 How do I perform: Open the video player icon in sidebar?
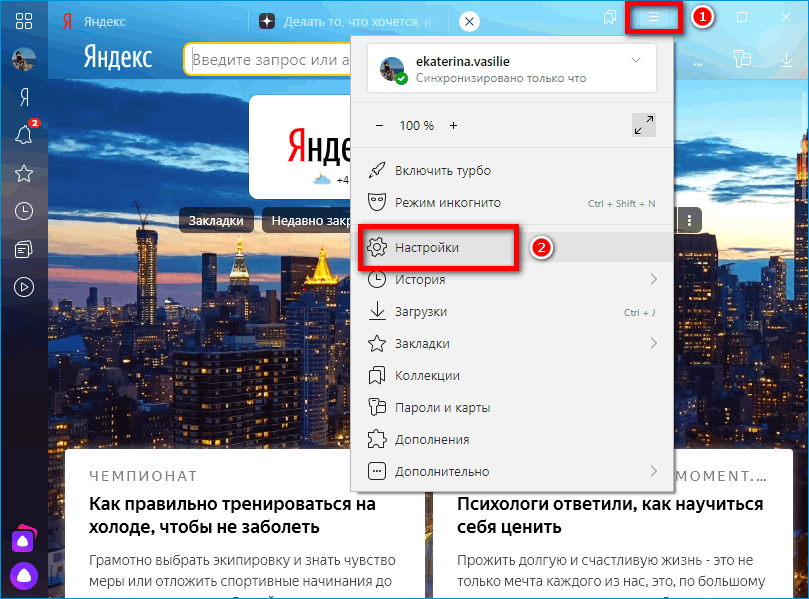point(23,287)
